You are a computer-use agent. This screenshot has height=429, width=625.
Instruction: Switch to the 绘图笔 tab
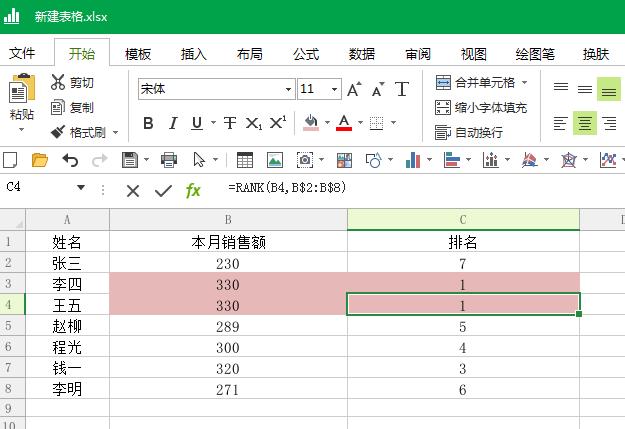point(535,53)
